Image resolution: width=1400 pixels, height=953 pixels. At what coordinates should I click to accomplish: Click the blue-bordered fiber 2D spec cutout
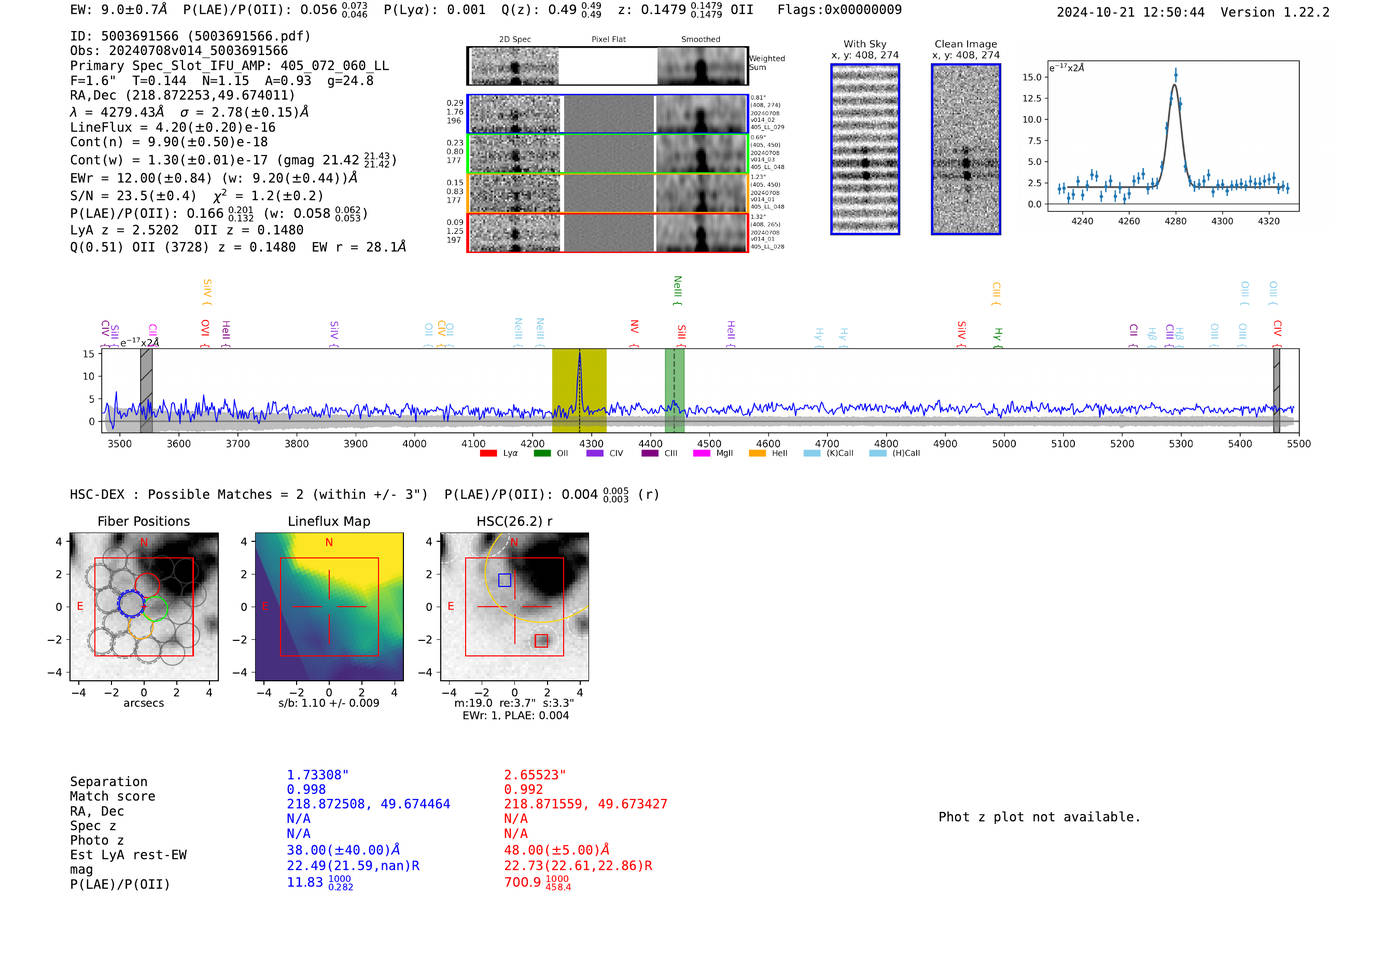515,114
